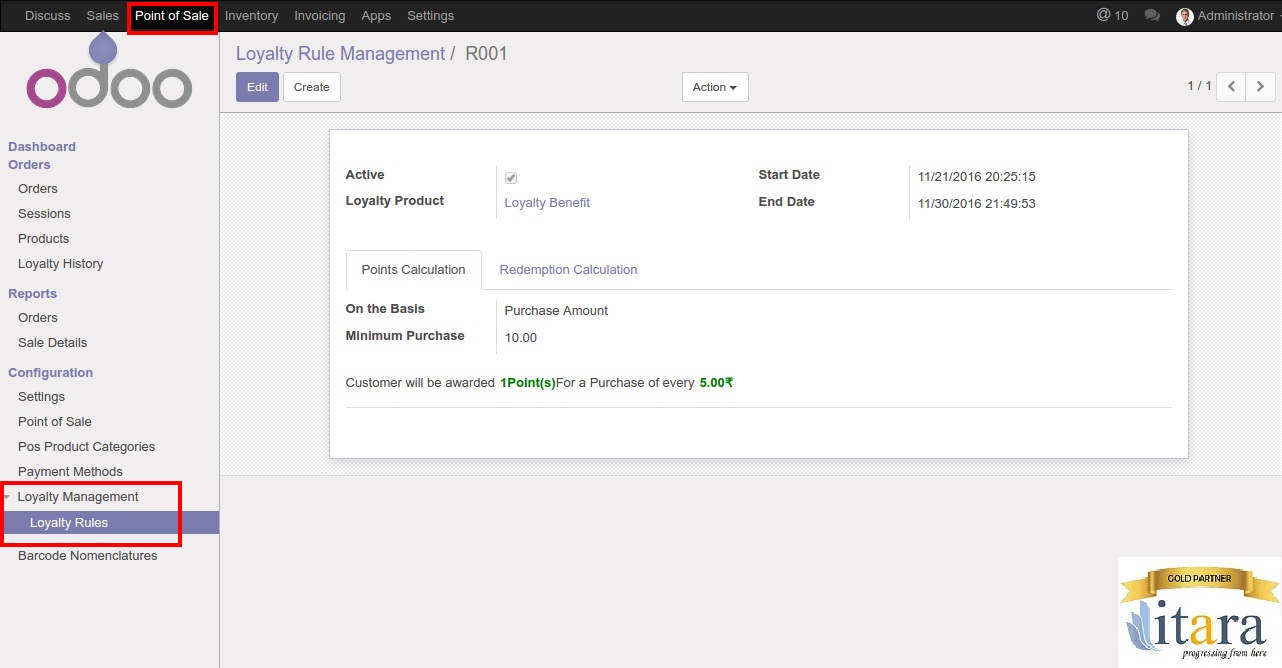
Task: Click the green 1Point(s) text
Action: click(x=528, y=383)
